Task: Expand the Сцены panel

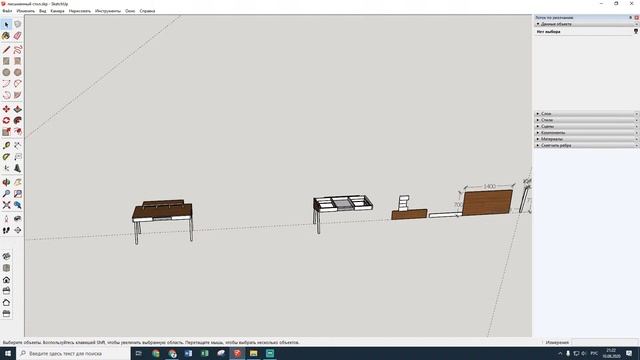Action: click(586, 126)
